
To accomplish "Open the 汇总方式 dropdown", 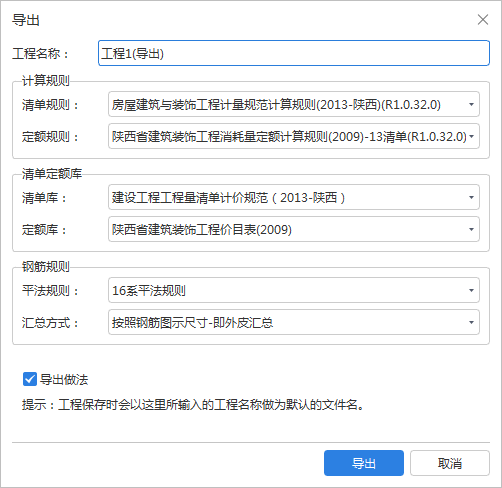I will (x=294, y=322).
